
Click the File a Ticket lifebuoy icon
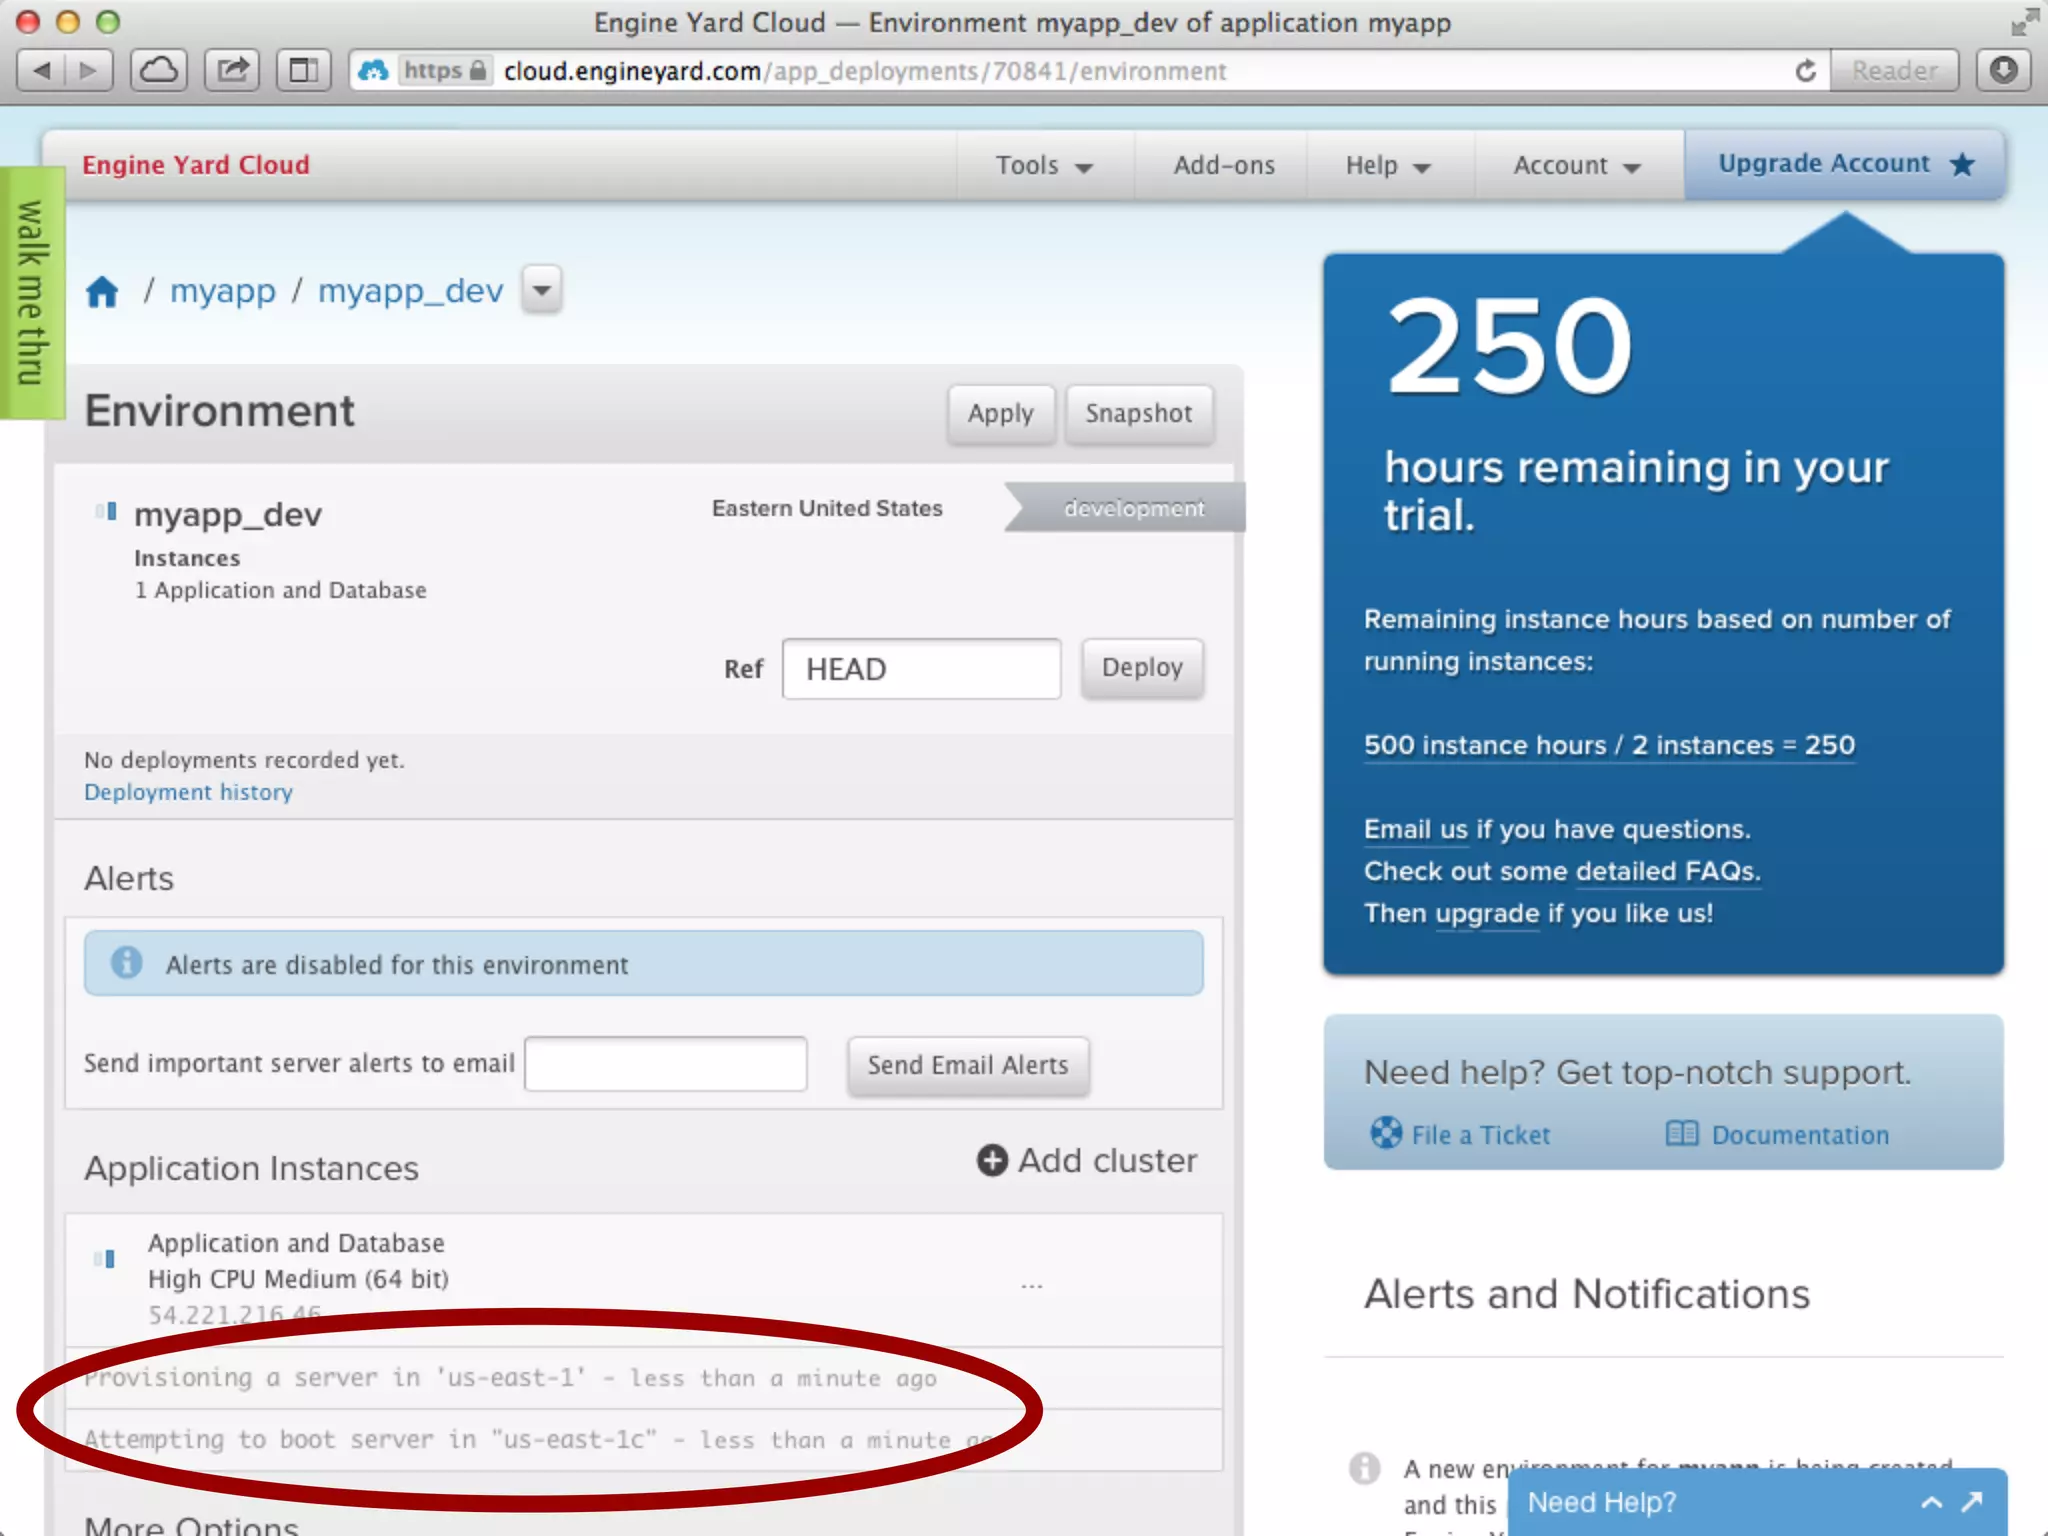[1386, 1133]
